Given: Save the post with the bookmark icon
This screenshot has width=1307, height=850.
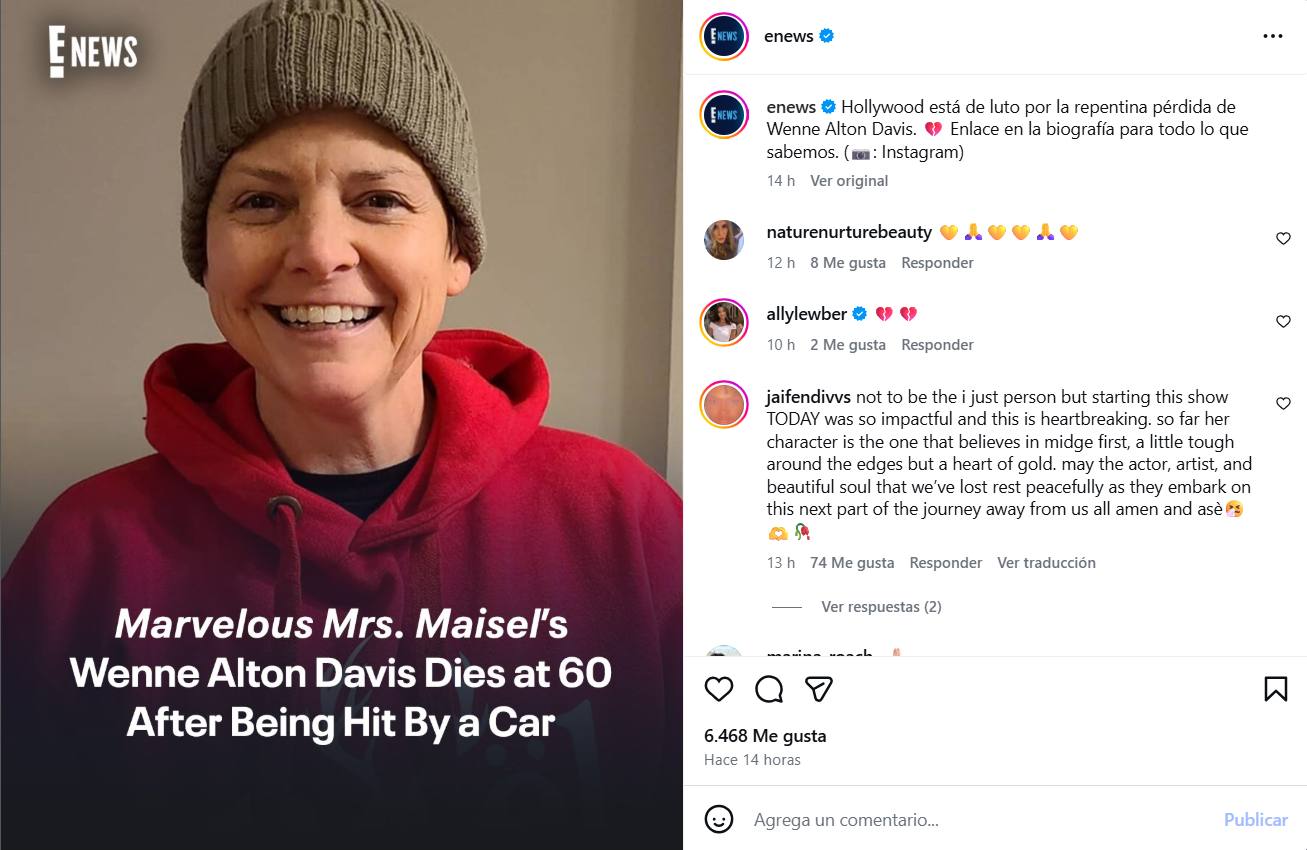Looking at the screenshot, I should pyautogui.click(x=1275, y=689).
